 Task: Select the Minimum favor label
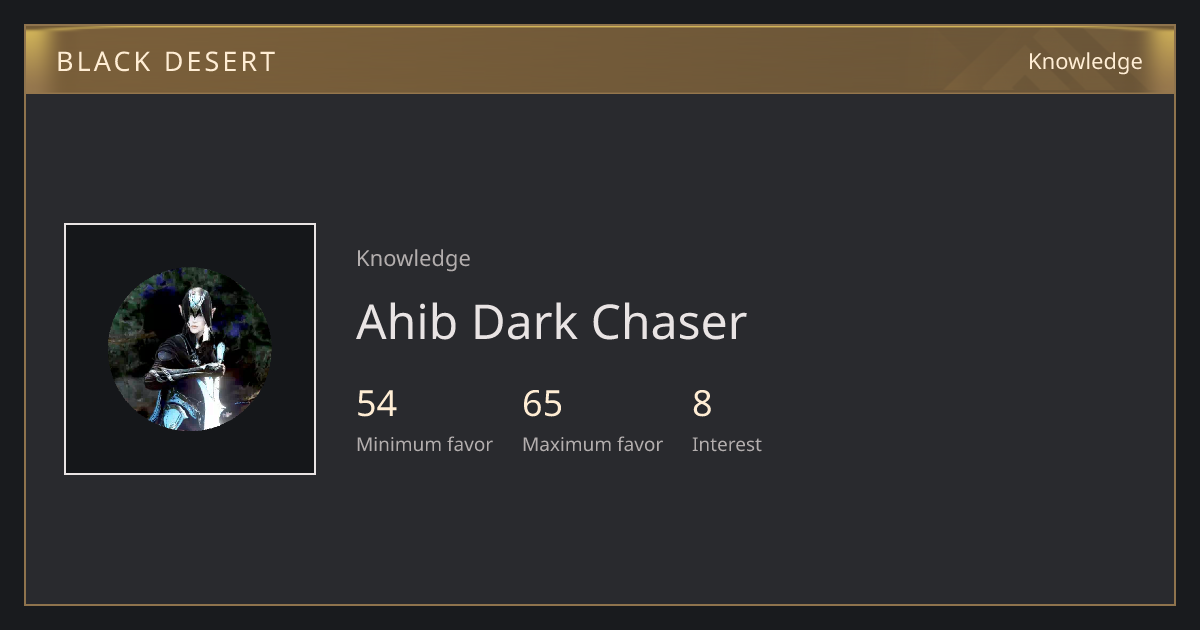click(x=424, y=445)
